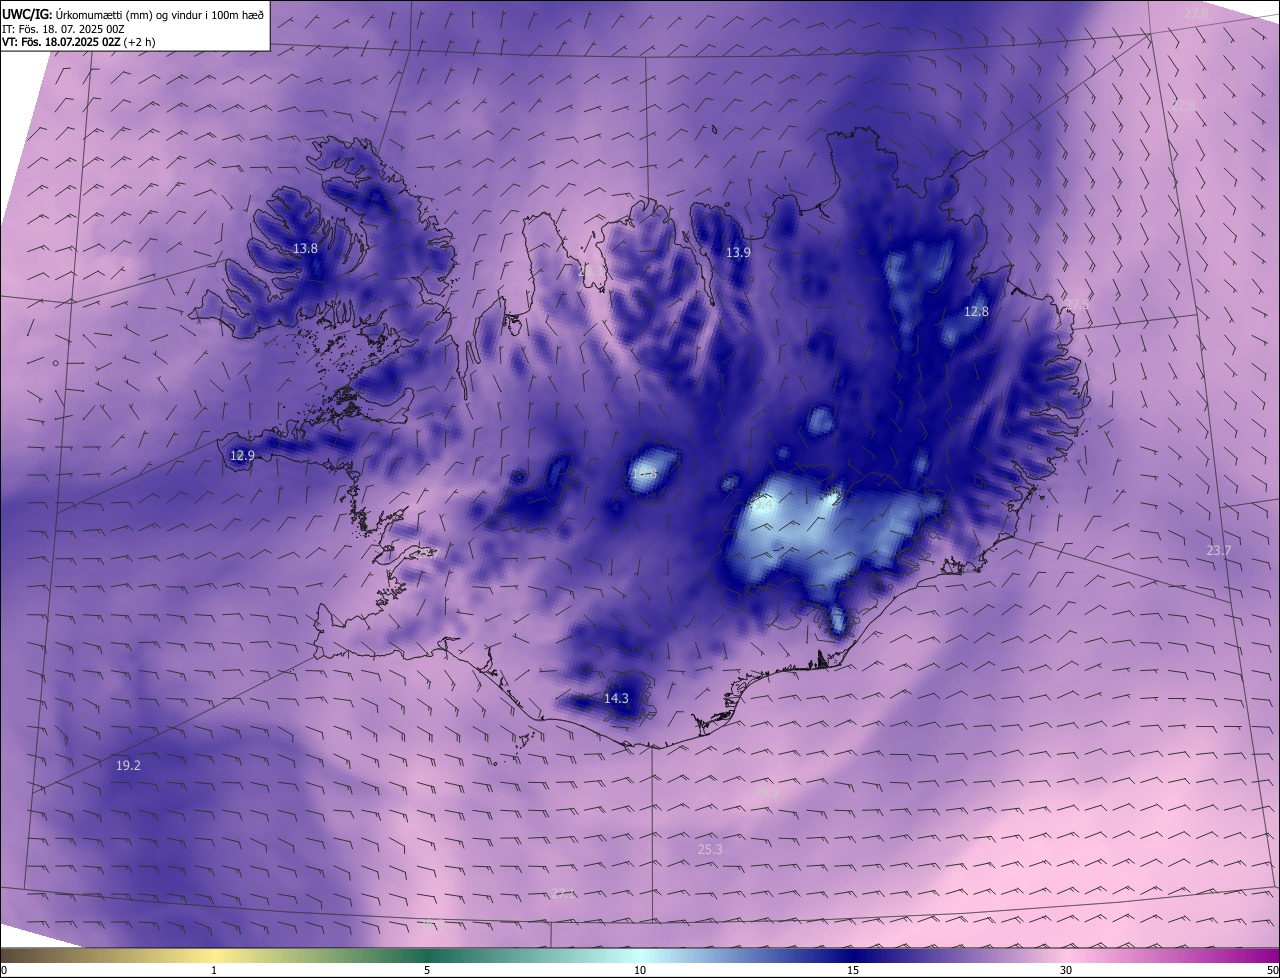The width and height of the screenshot is (1280, 978).
Task: Select the 13.9 value label
Action: [738, 253]
